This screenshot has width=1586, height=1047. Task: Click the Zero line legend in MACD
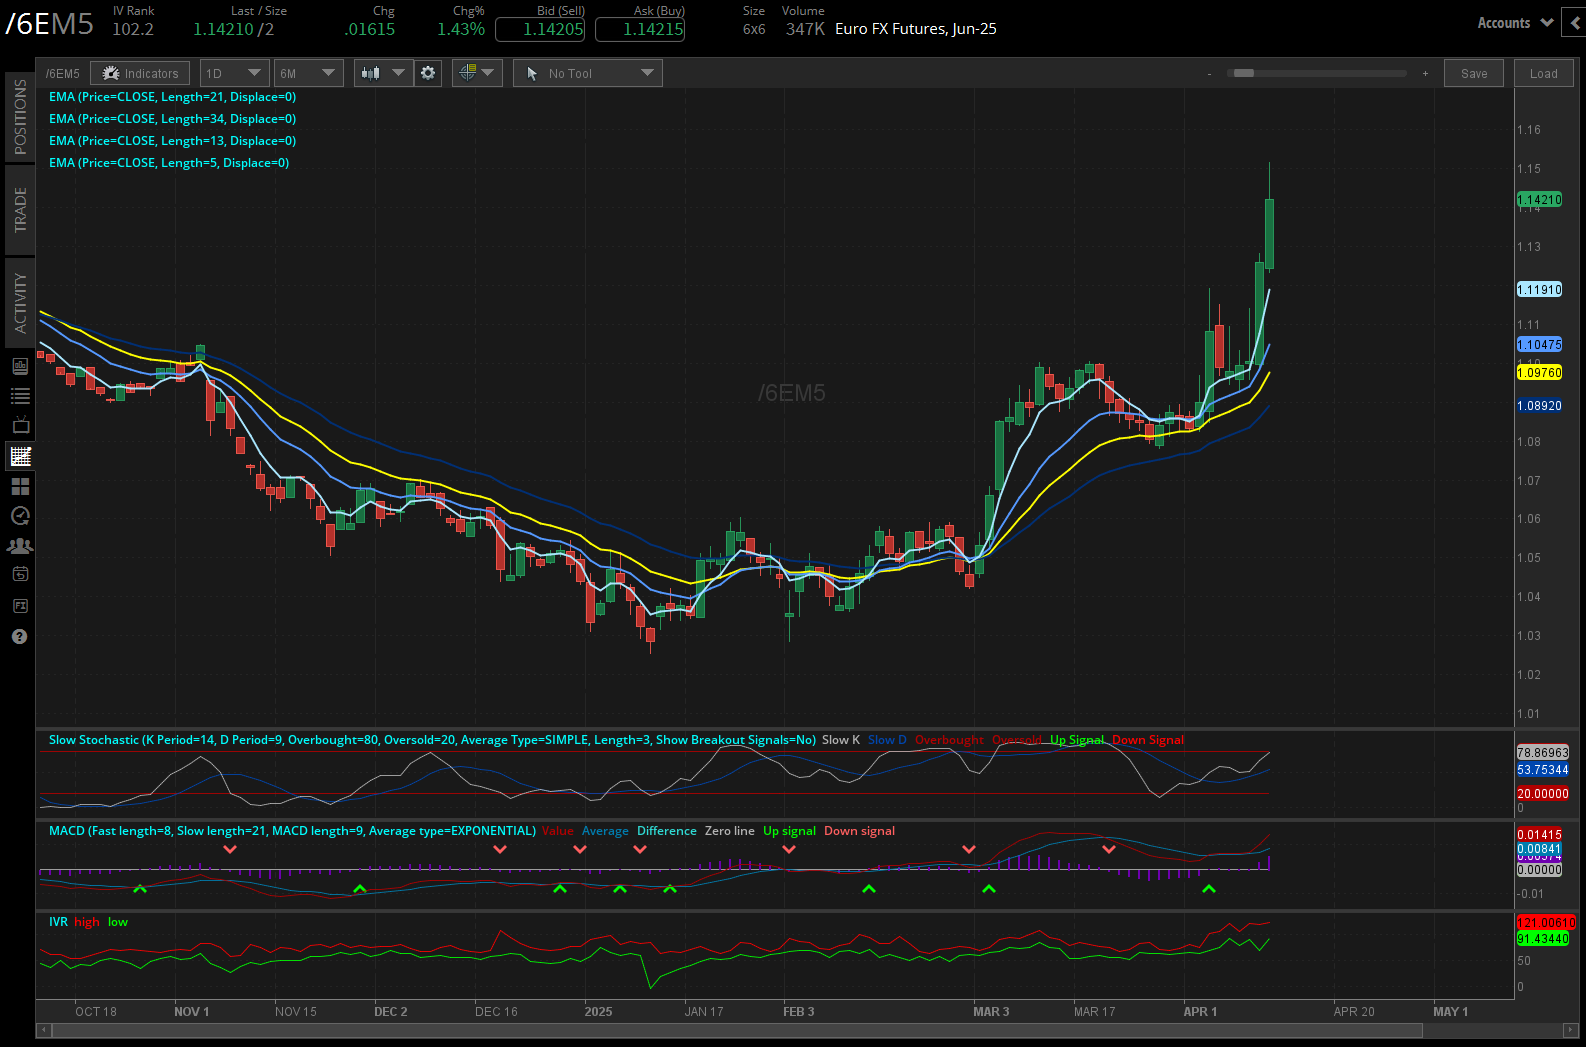coord(730,831)
